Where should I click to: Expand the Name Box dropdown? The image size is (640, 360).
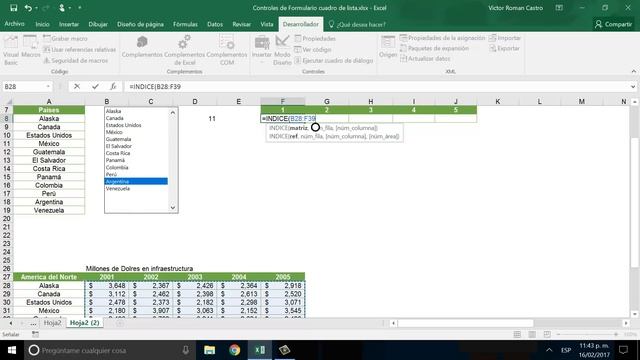coord(48,87)
